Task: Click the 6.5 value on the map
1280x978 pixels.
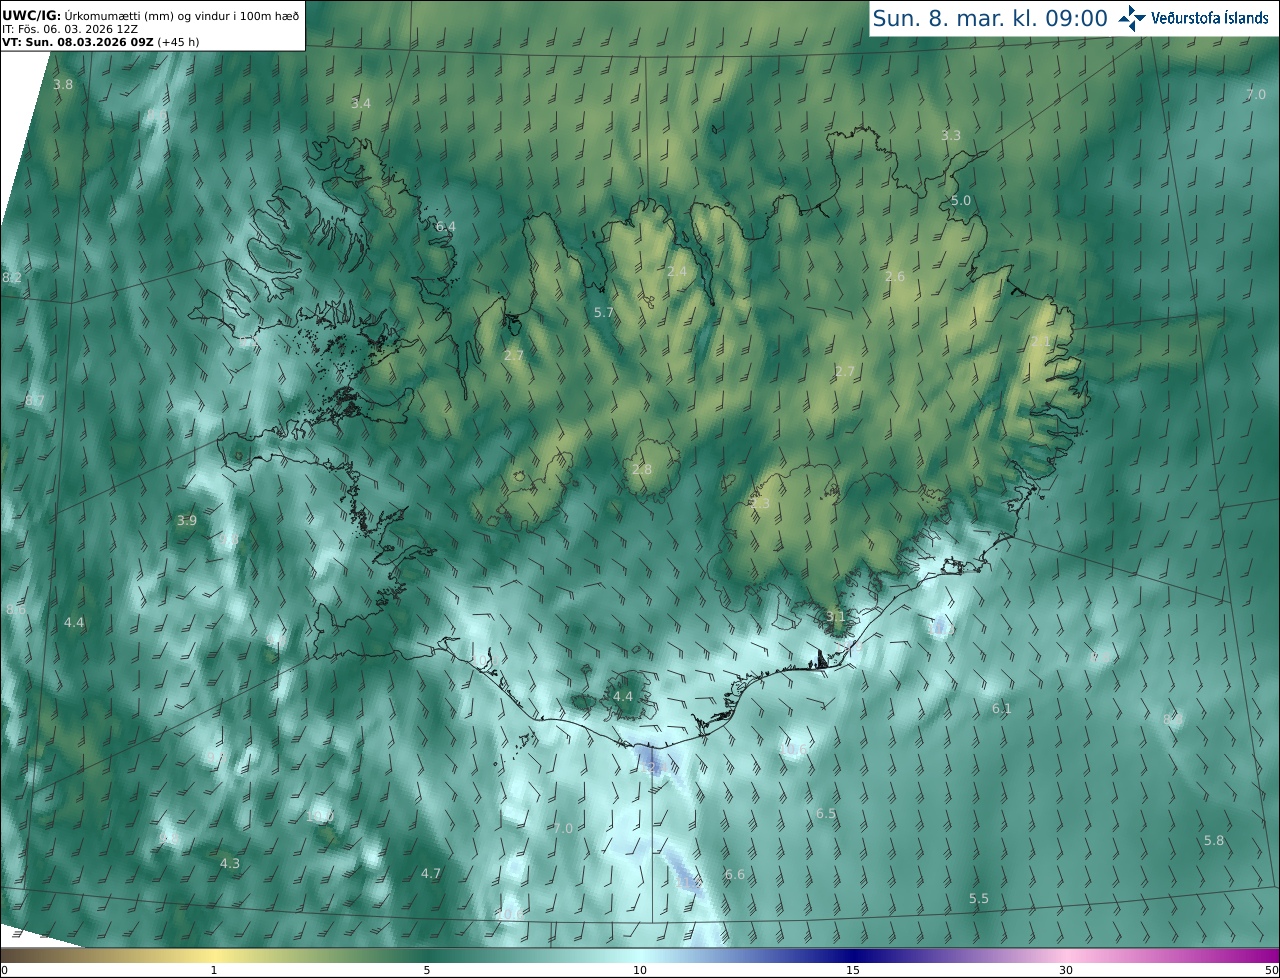Action: [x=826, y=814]
